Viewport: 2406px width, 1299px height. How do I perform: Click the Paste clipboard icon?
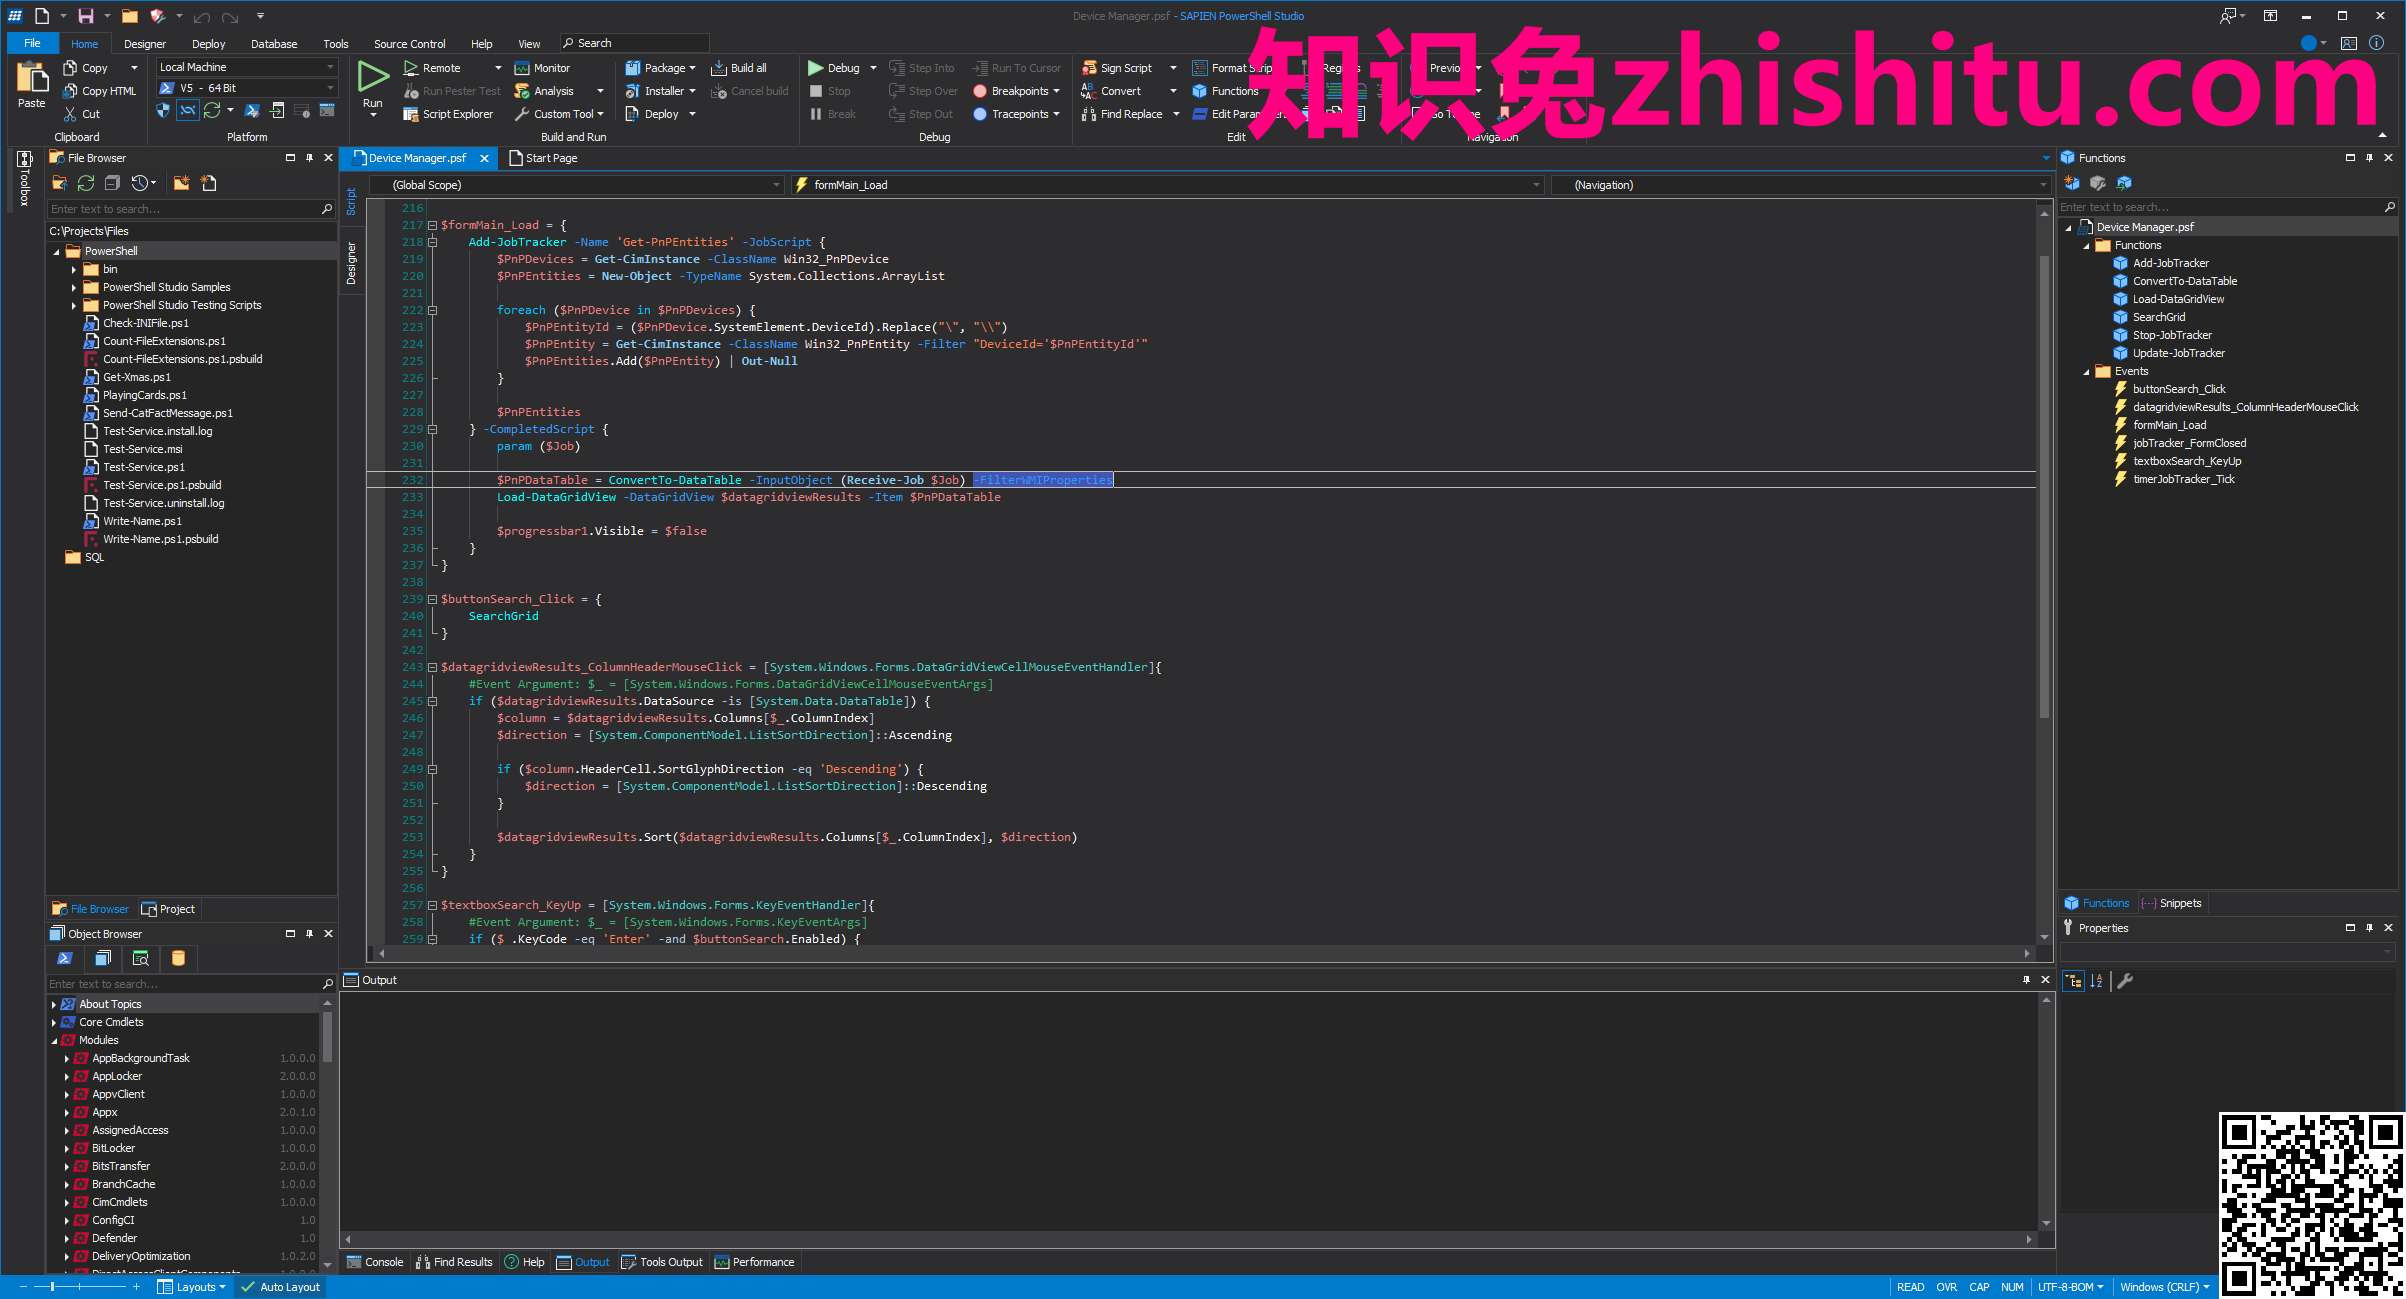coord(31,77)
